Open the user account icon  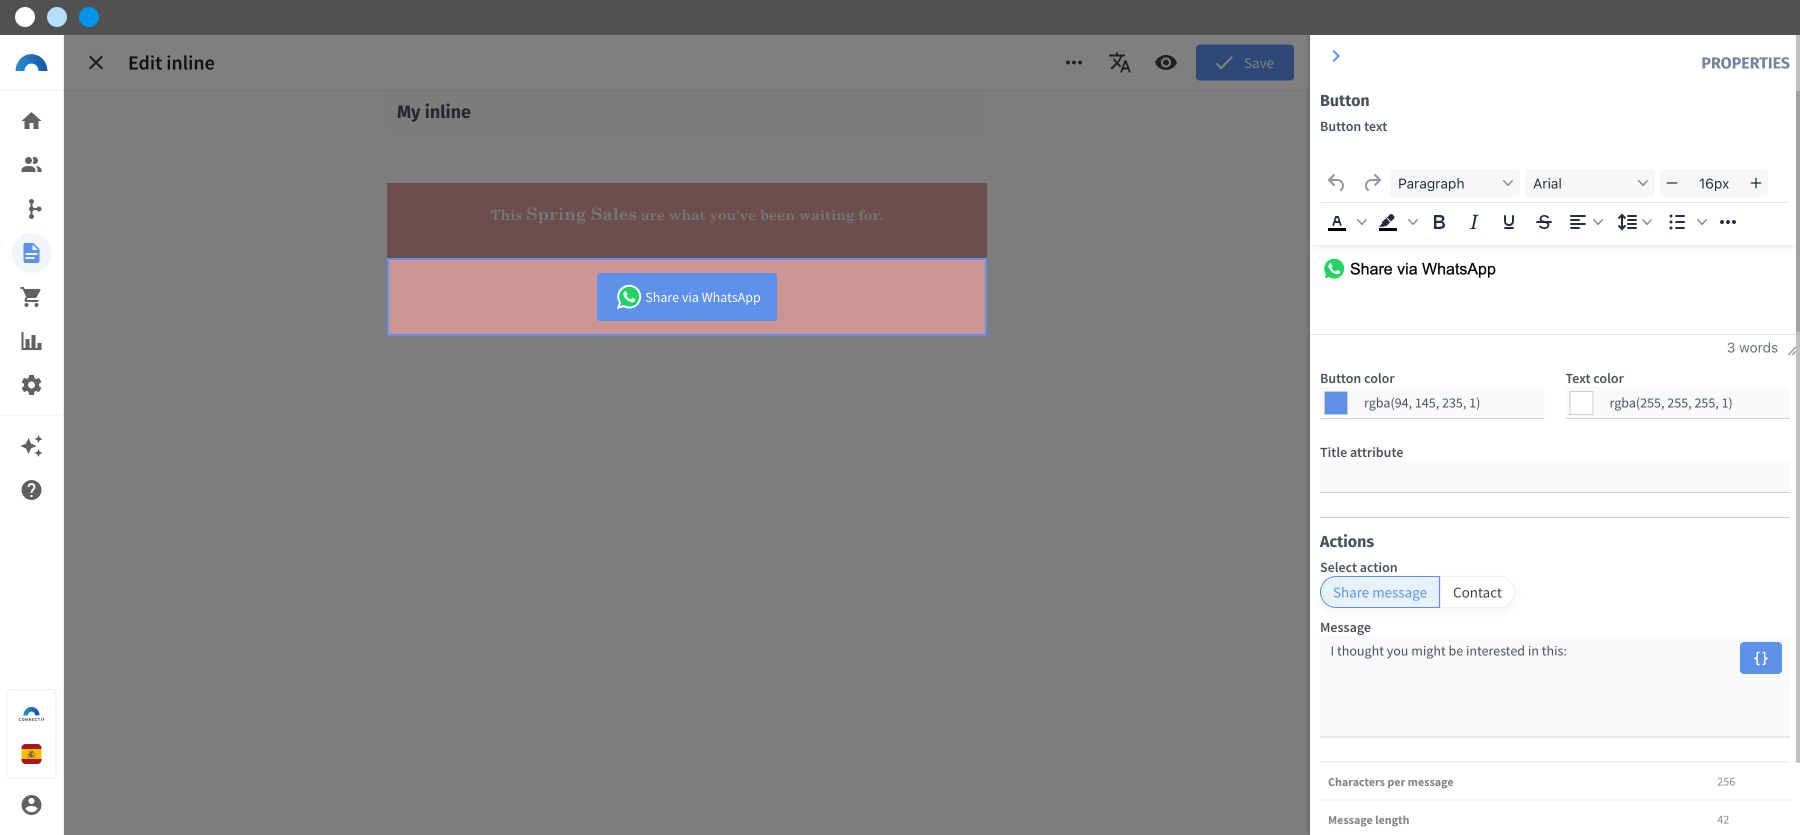32,805
